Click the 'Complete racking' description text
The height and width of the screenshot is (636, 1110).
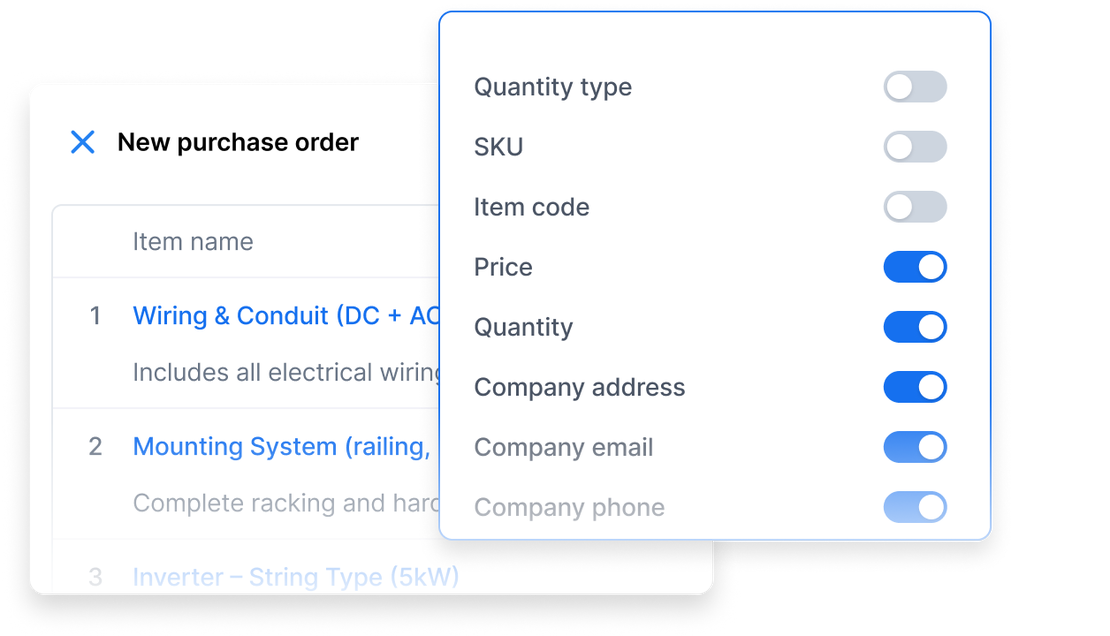[x=286, y=502]
